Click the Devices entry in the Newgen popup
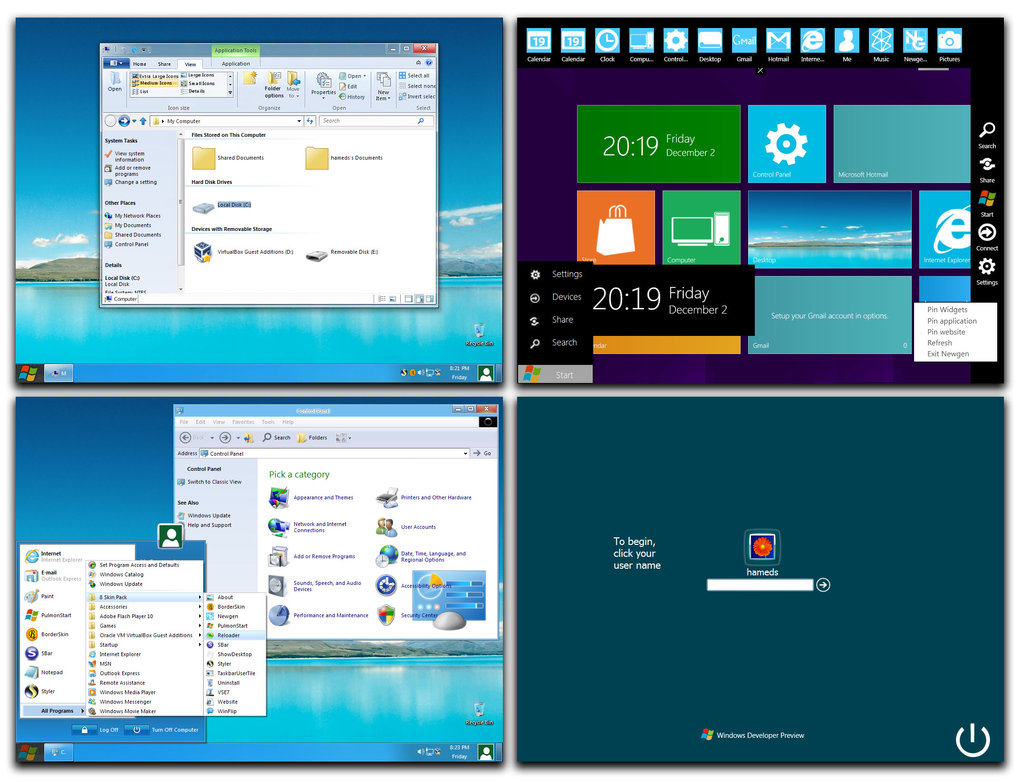The width and height of the screenshot is (1021, 783). [x=559, y=297]
